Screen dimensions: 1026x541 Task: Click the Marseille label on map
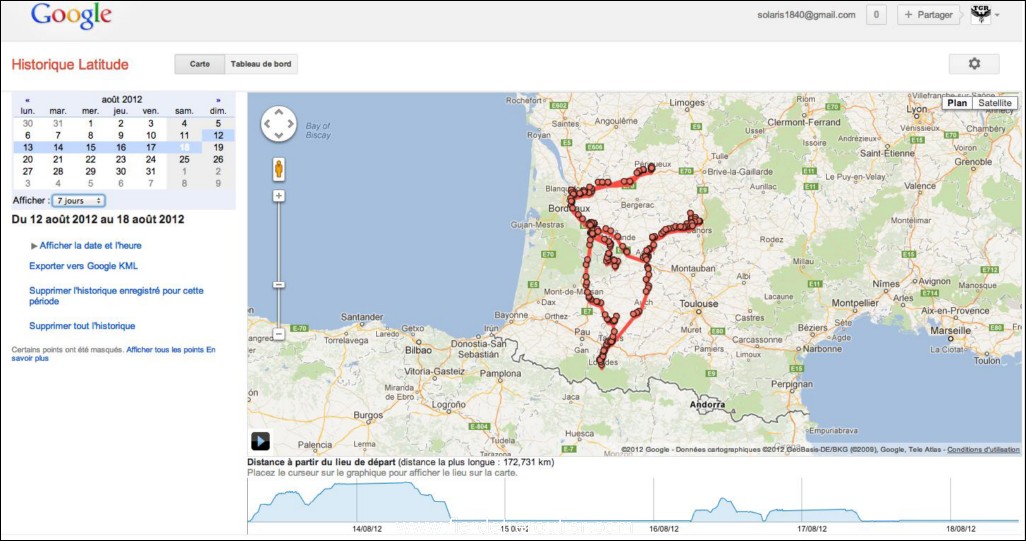951,331
